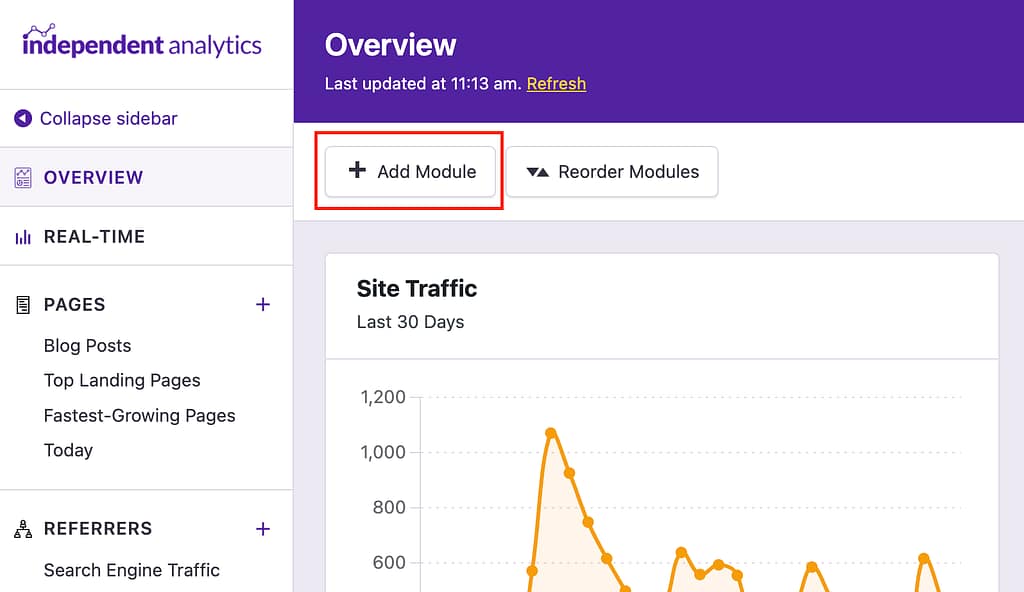Click the Referrers hierarchy icon
Screen dimensions: 1024x592
(x=22, y=528)
